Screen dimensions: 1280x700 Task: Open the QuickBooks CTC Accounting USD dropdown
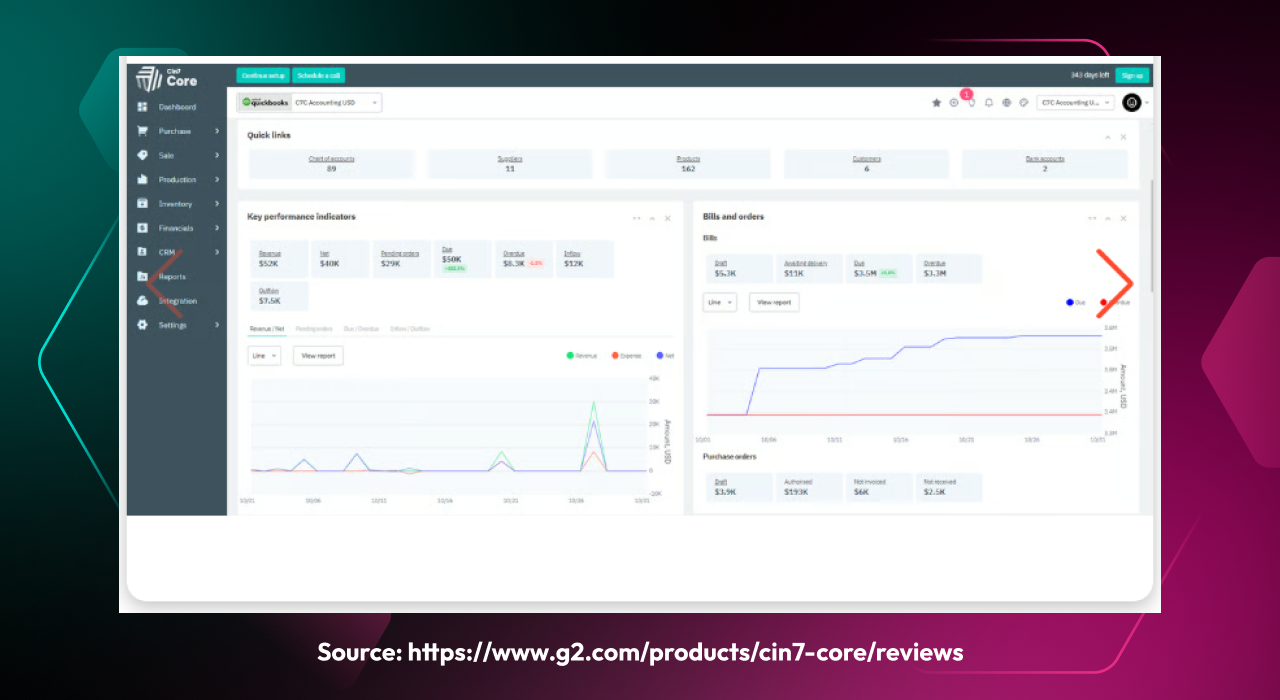[309, 102]
